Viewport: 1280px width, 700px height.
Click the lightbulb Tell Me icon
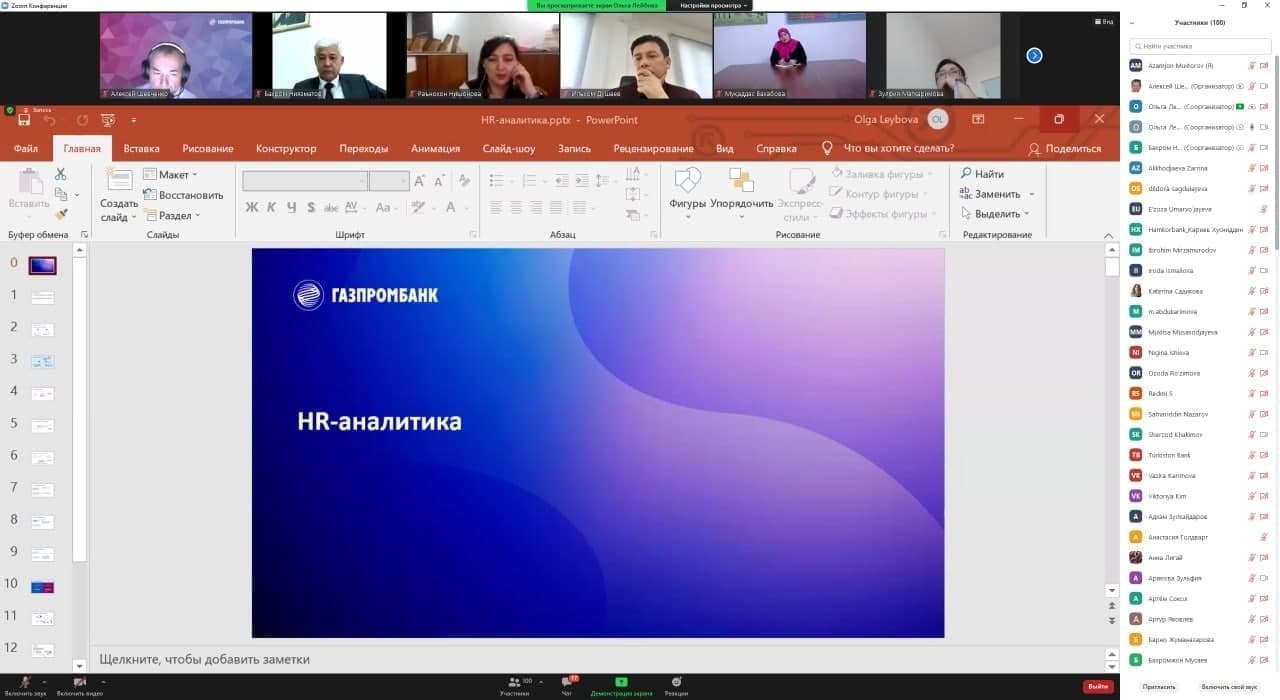click(827, 148)
